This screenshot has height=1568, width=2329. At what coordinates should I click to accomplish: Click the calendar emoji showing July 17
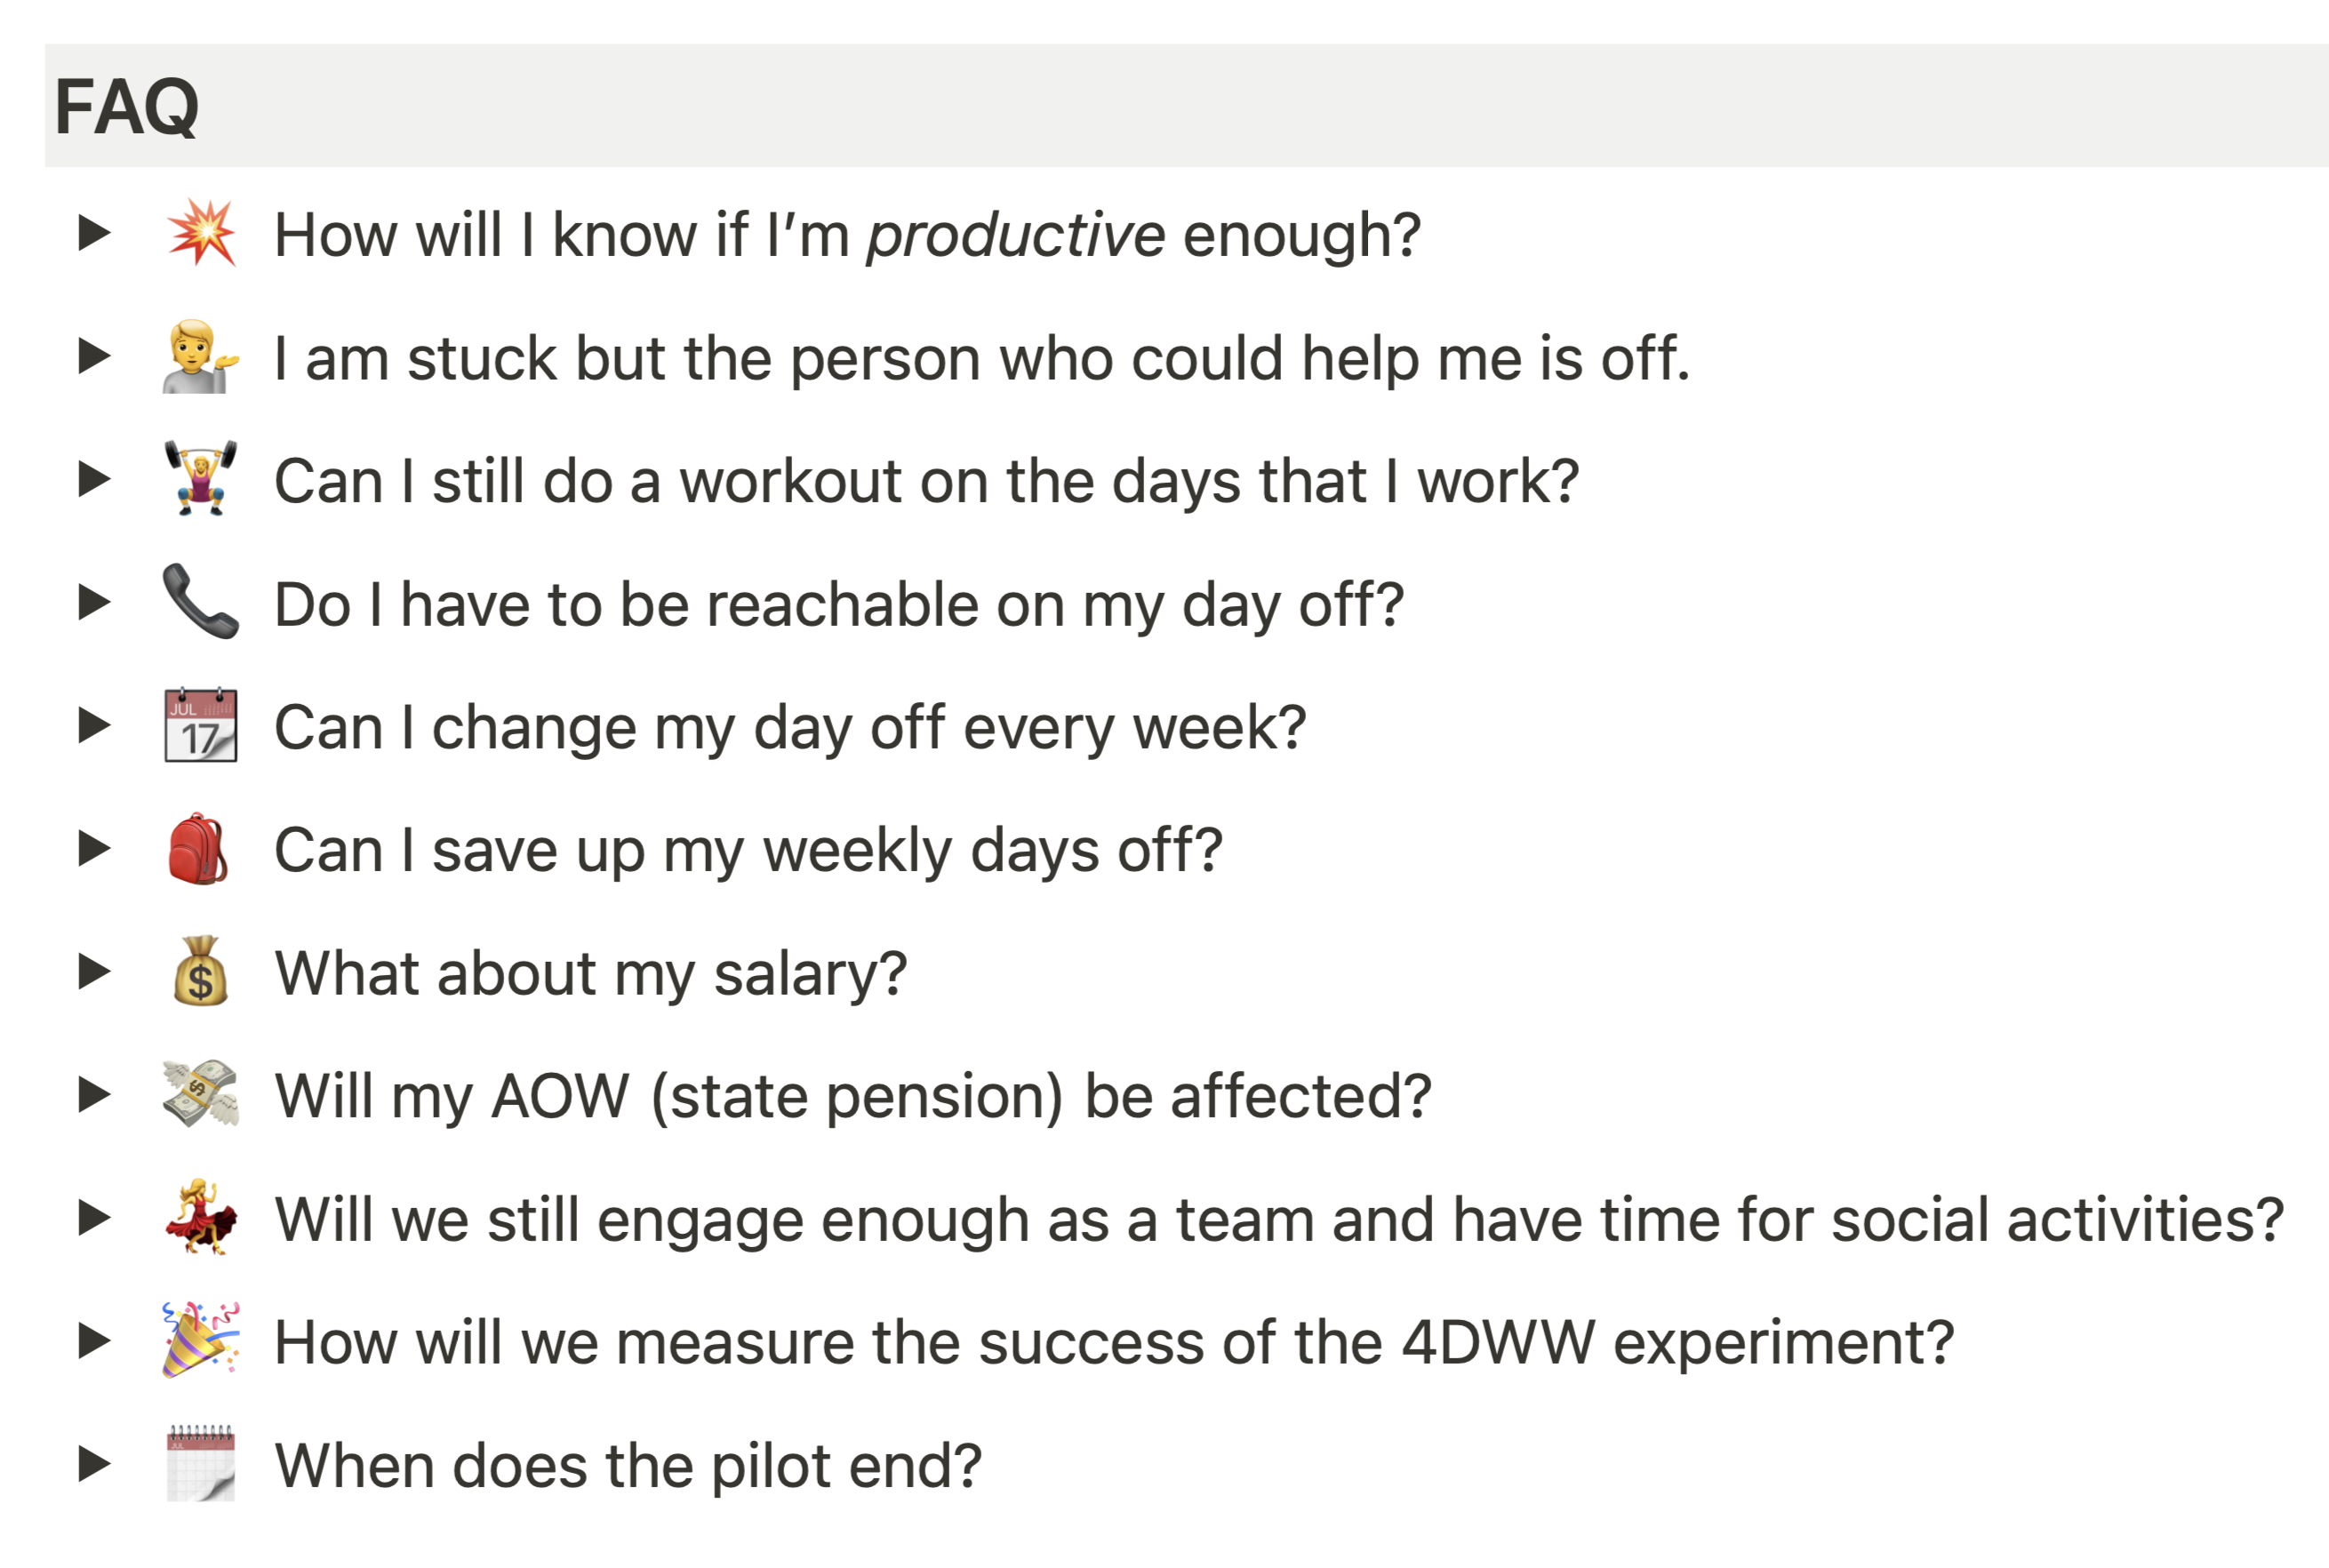(201, 726)
